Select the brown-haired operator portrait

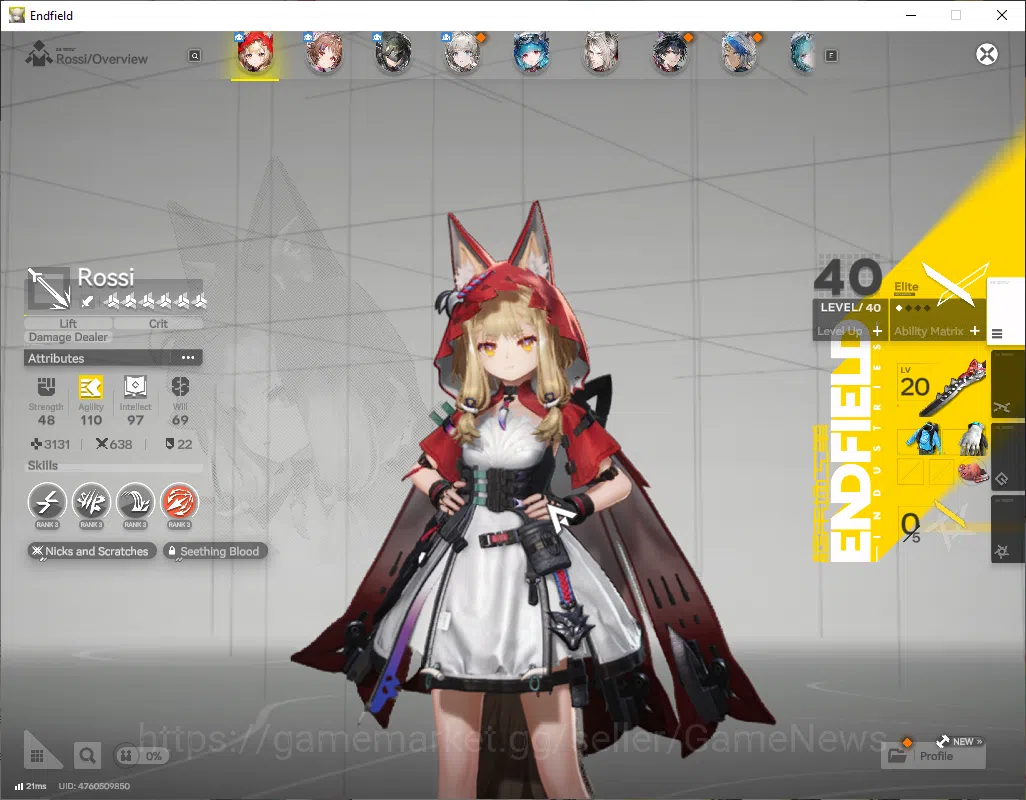coord(324,53)
